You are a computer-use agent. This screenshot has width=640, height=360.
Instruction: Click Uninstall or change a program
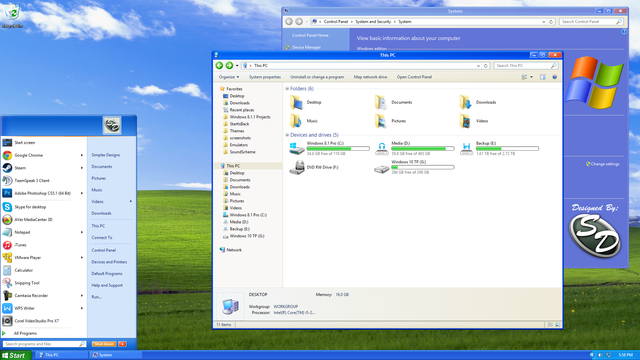[317, 77]
